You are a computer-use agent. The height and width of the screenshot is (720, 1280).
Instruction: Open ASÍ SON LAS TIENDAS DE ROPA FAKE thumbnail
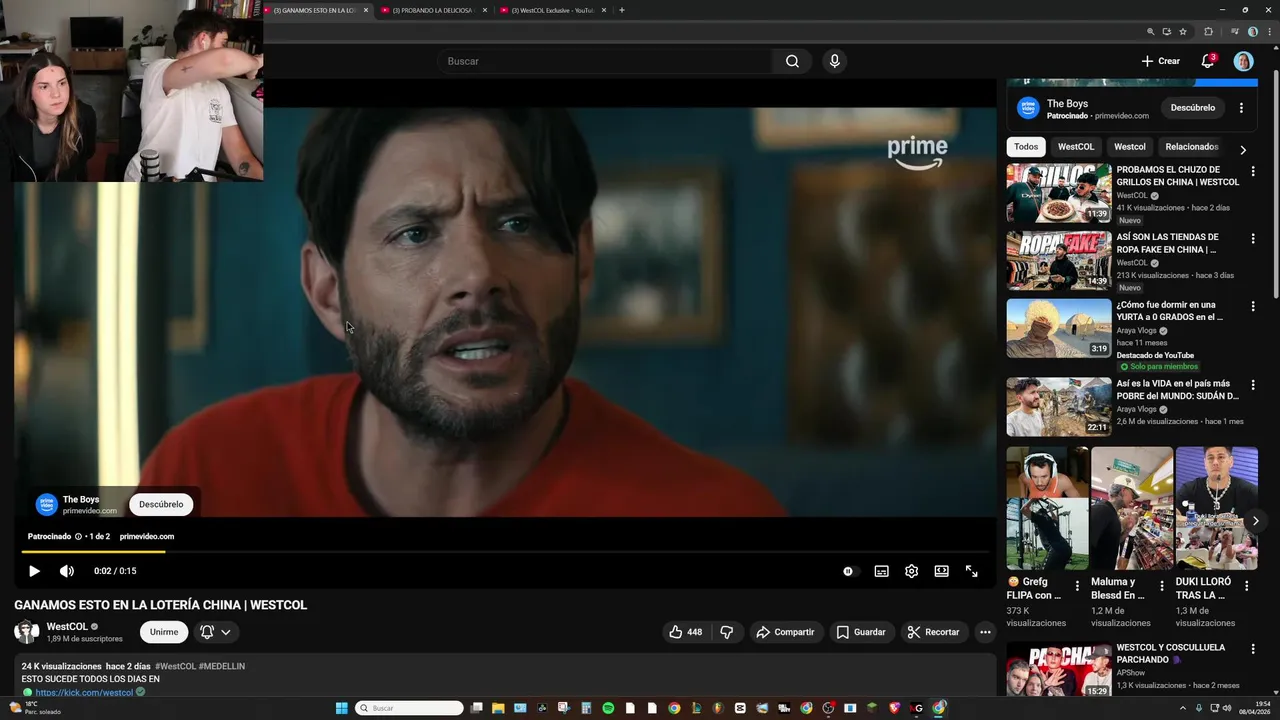1059,261
